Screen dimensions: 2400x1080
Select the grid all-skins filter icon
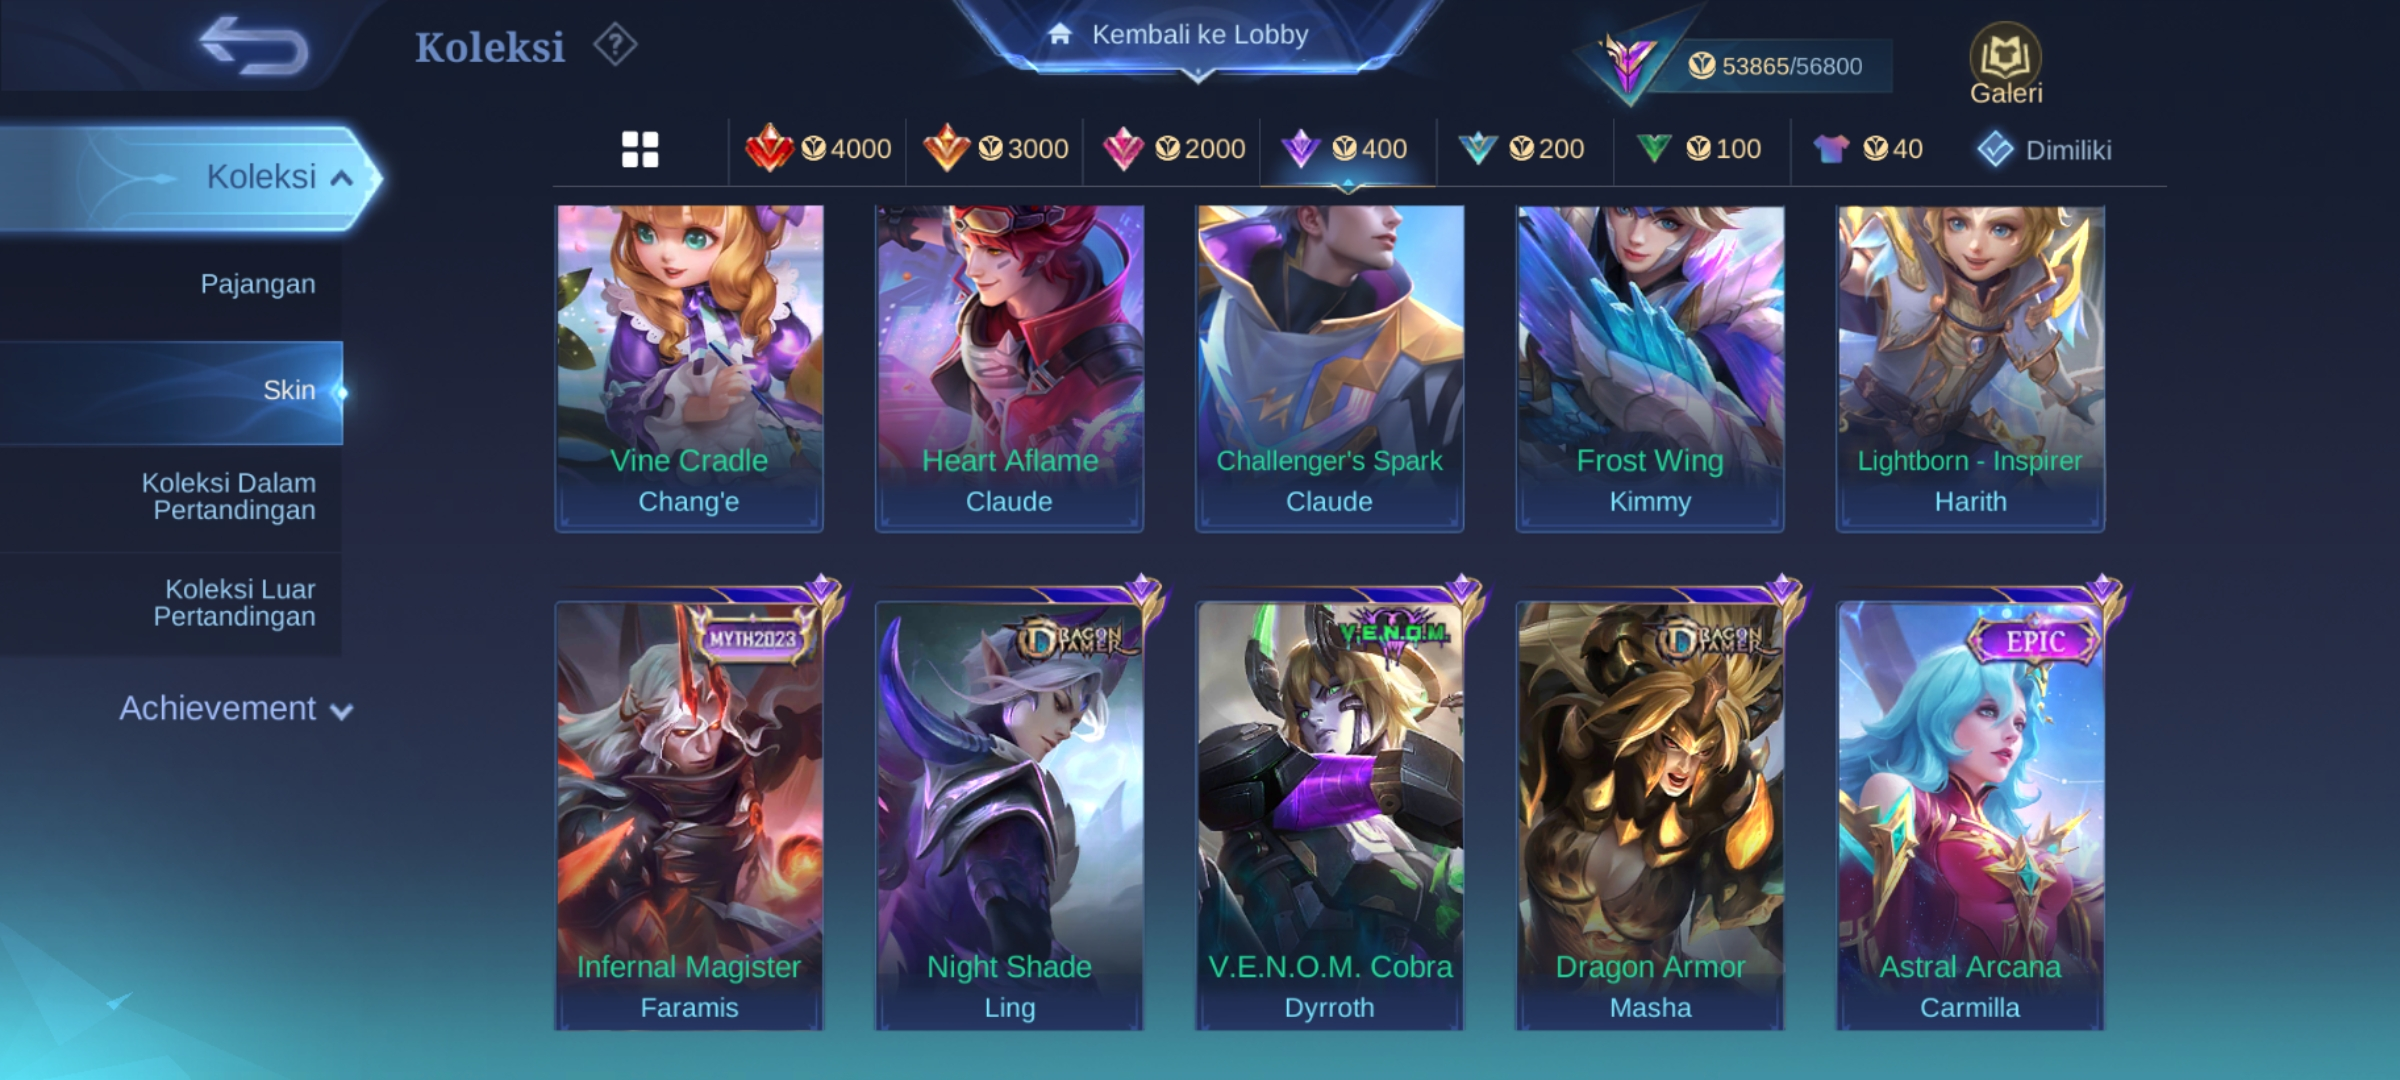click(640, 150)
